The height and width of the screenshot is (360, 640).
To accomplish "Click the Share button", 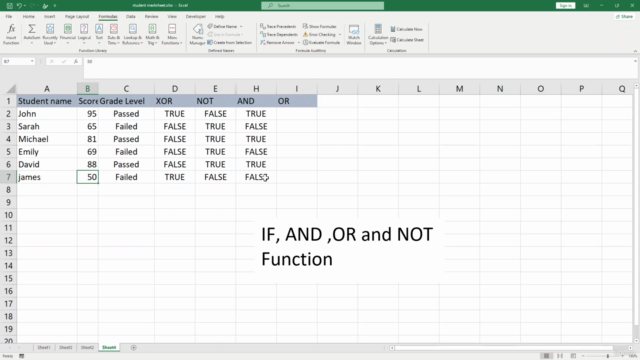I will [x=624, y=17].
